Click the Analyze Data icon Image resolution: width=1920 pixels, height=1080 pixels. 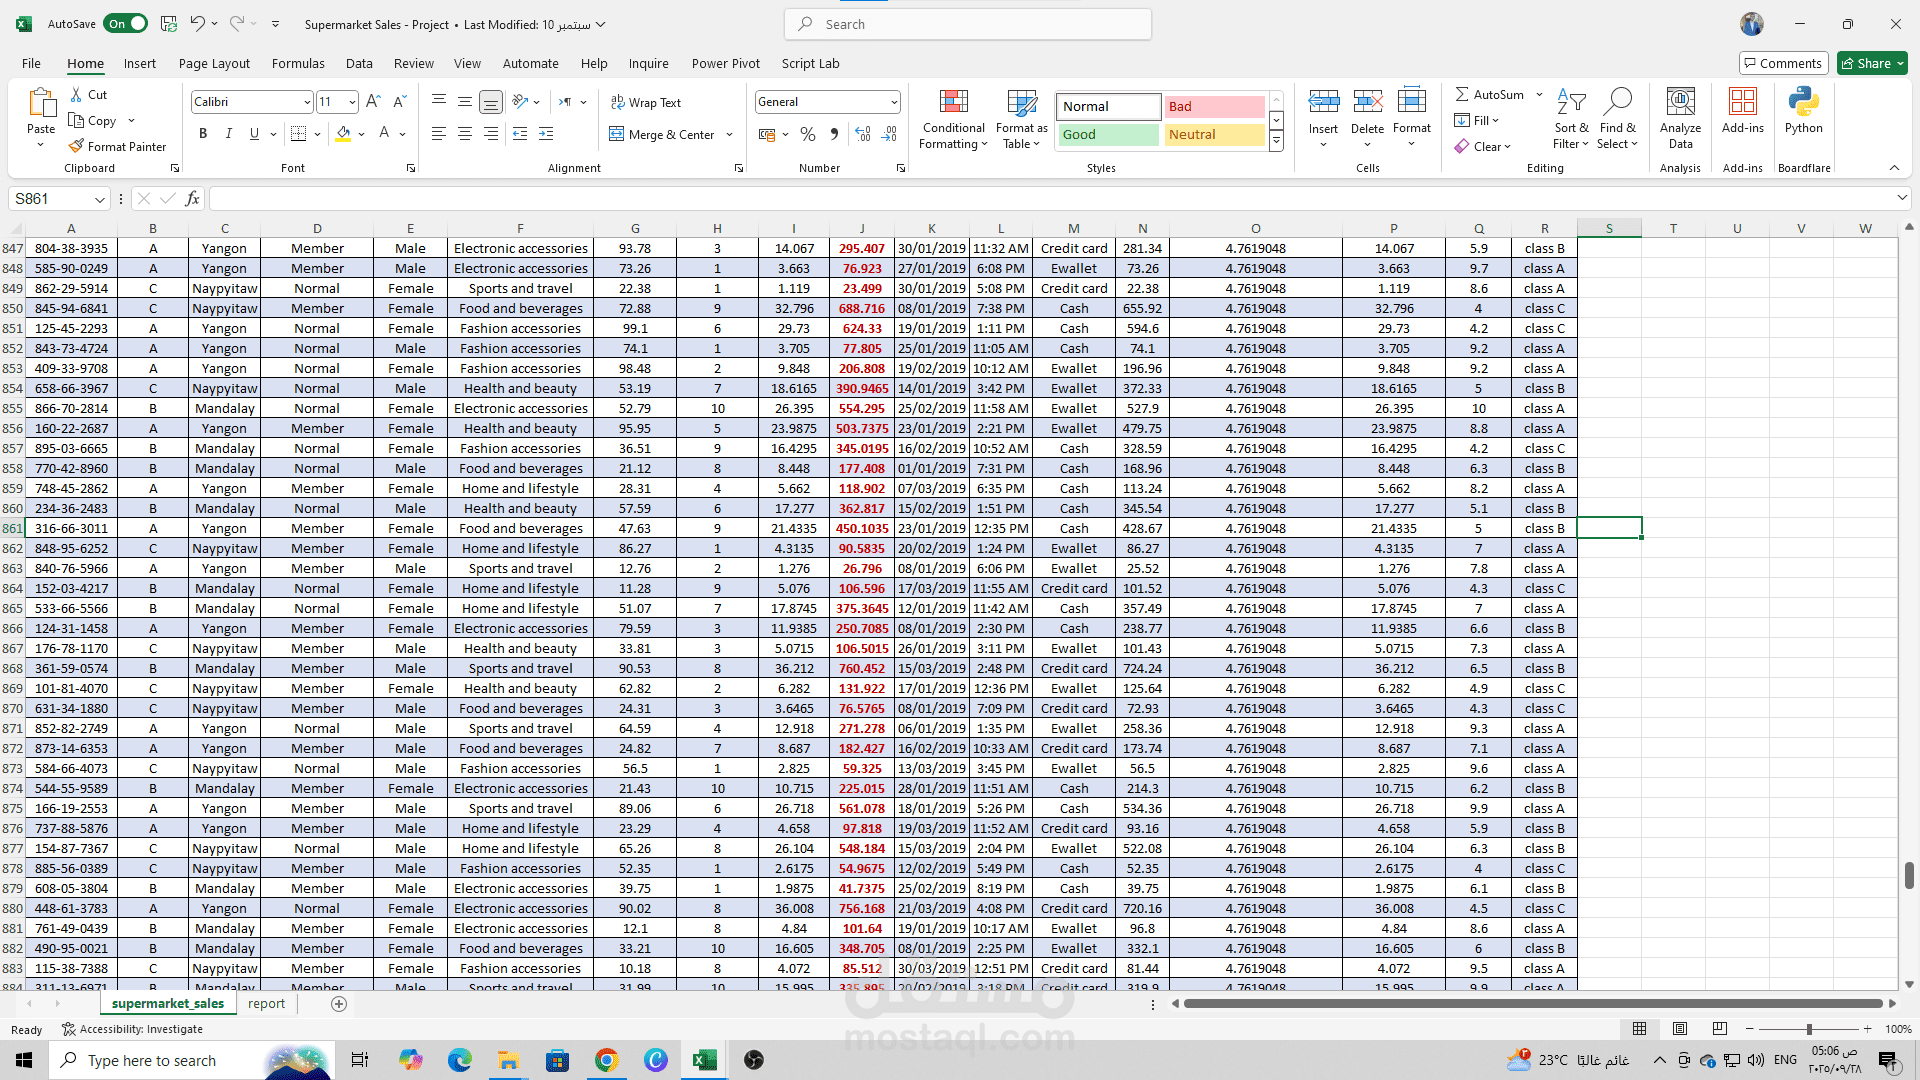(x=1680, y=118)
